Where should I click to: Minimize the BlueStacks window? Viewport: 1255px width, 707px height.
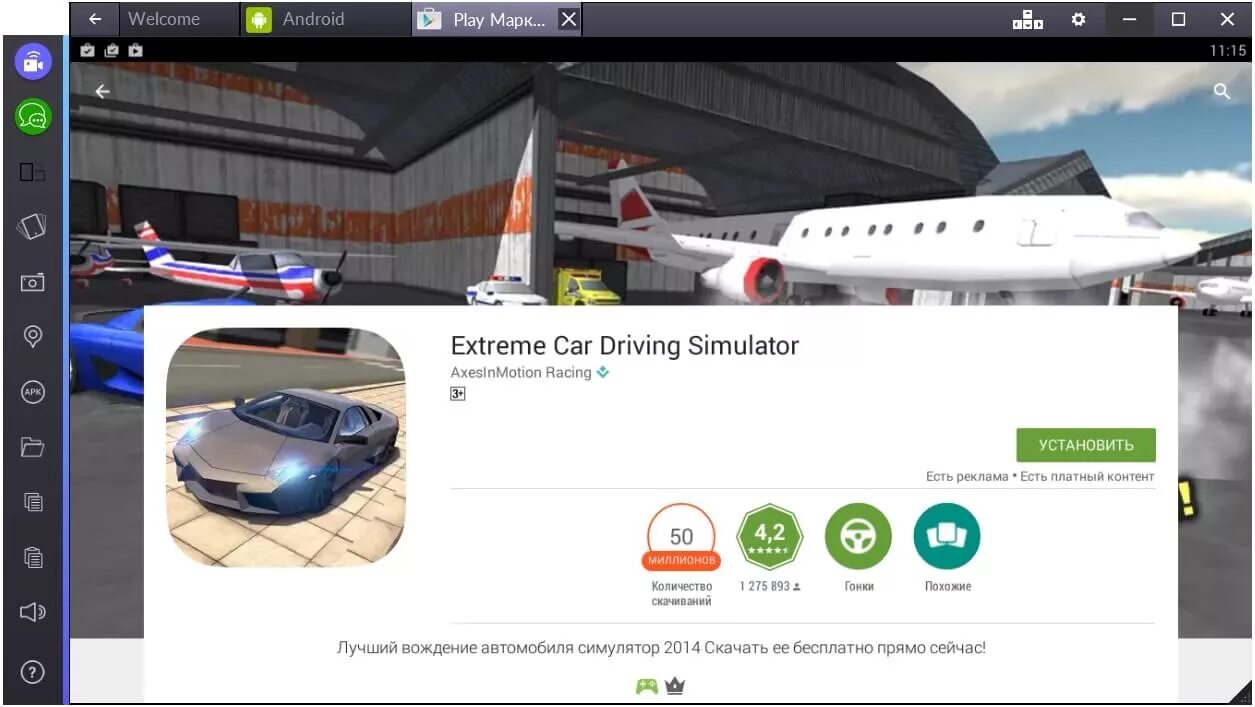(1130, 19)
